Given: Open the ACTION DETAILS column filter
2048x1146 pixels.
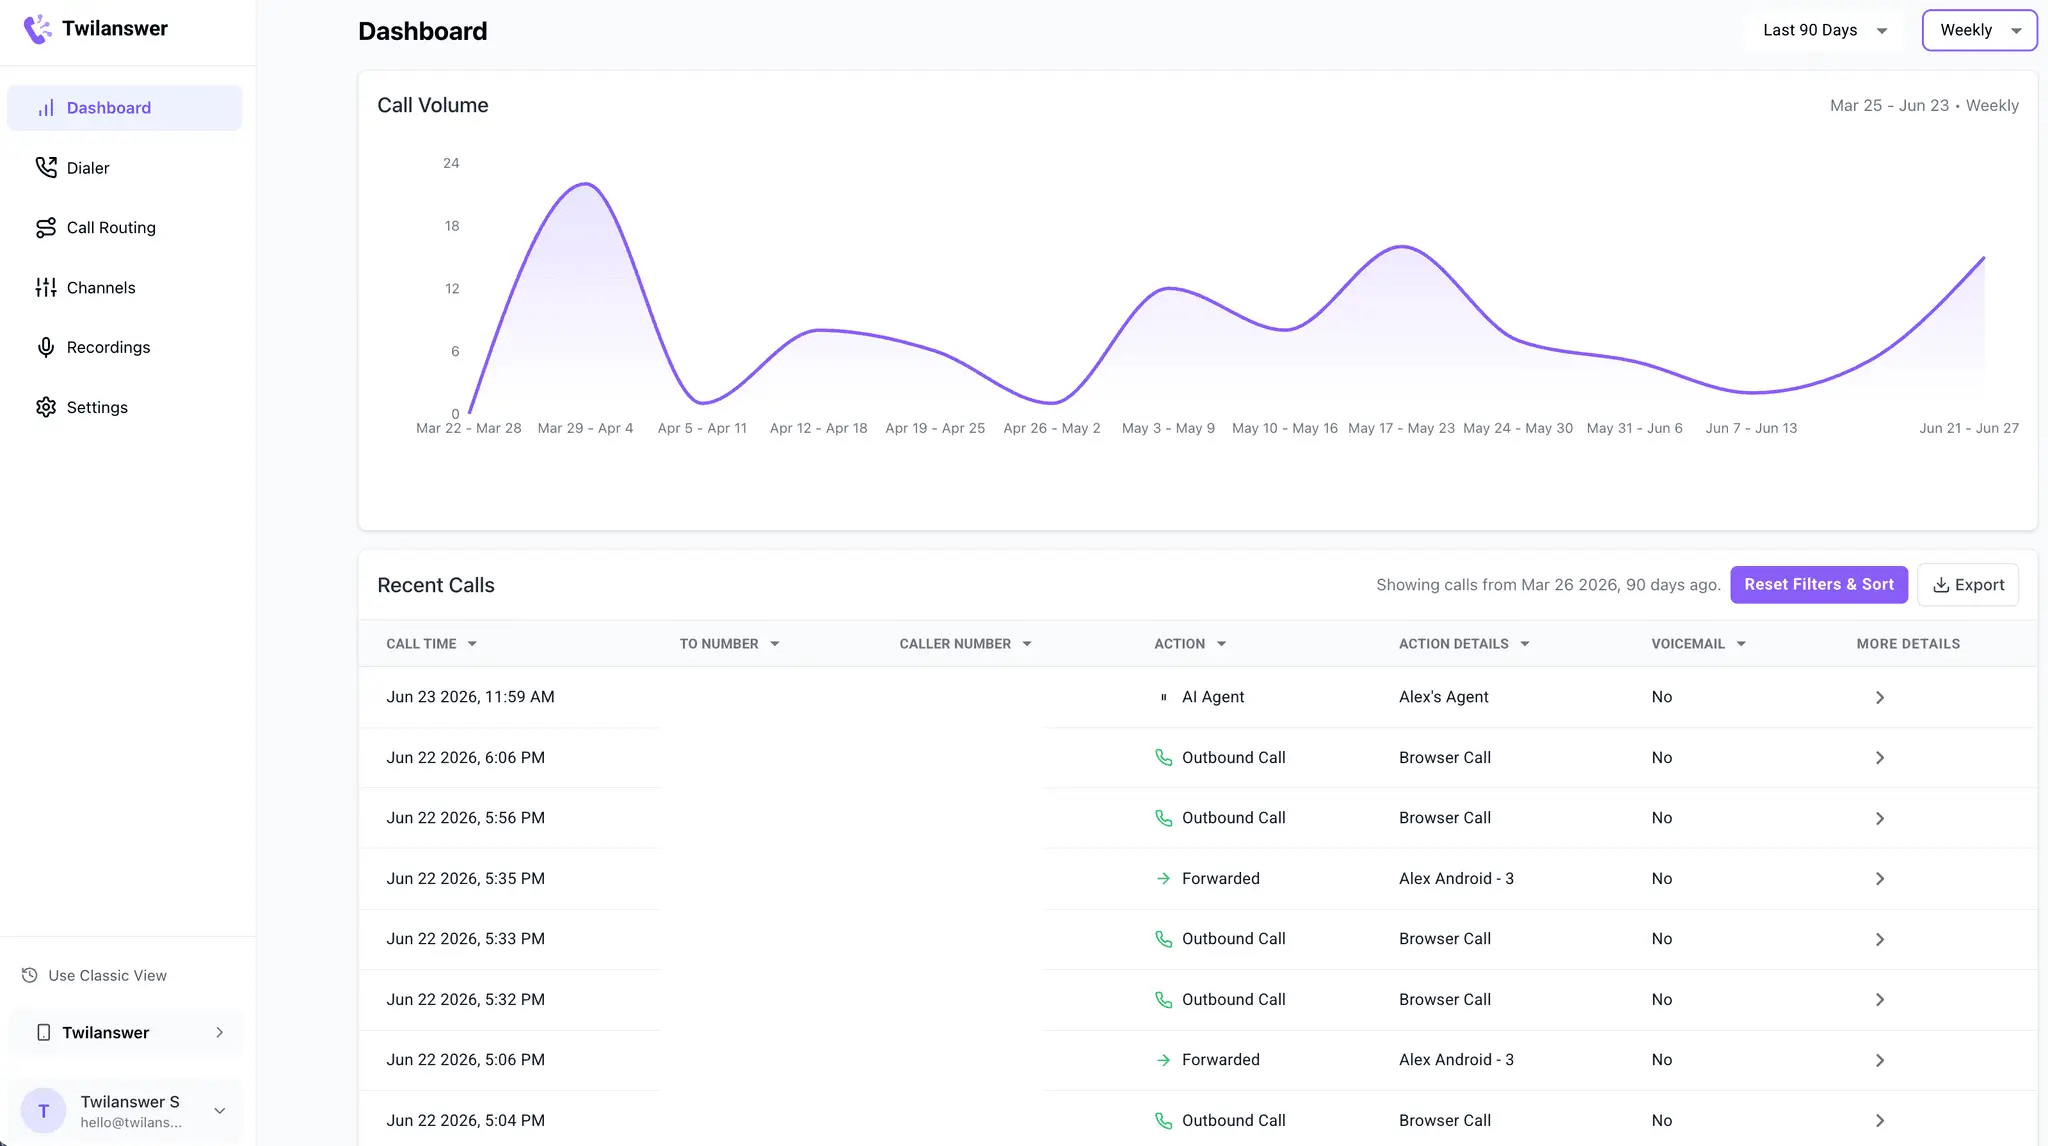Looking at the screenshot, I should point(1525,644).
